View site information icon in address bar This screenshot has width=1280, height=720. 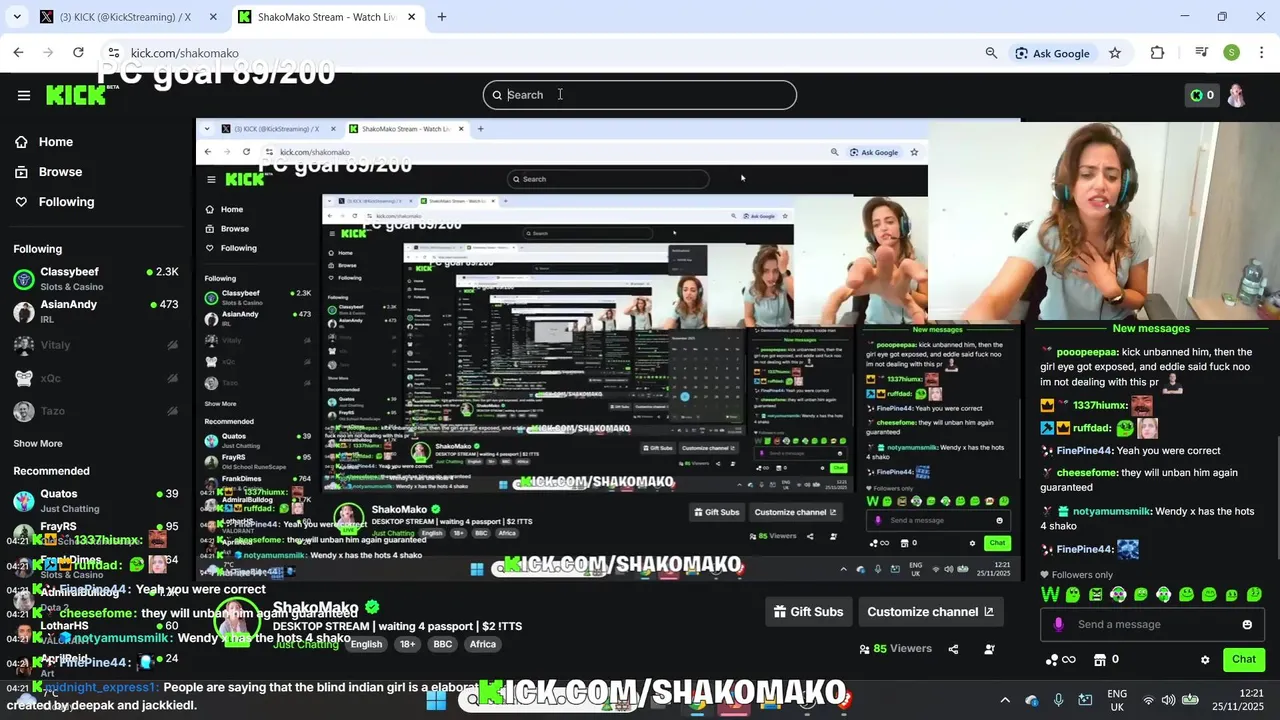113,53
